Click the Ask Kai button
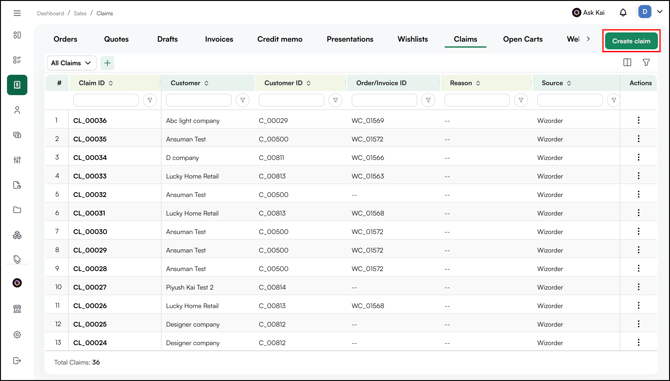The image size is (670, 381). pyautogui.click(x=588, y=13)
